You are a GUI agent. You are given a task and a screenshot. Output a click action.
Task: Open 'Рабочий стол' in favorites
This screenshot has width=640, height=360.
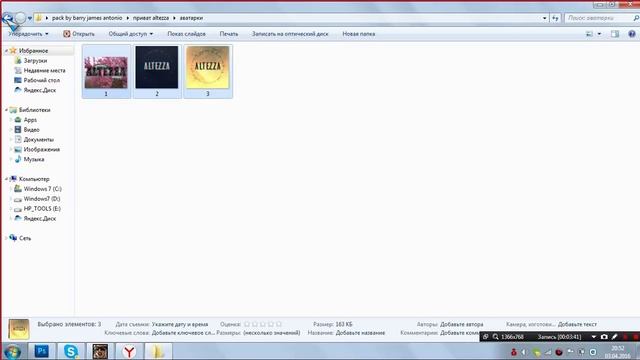[41, 80]
